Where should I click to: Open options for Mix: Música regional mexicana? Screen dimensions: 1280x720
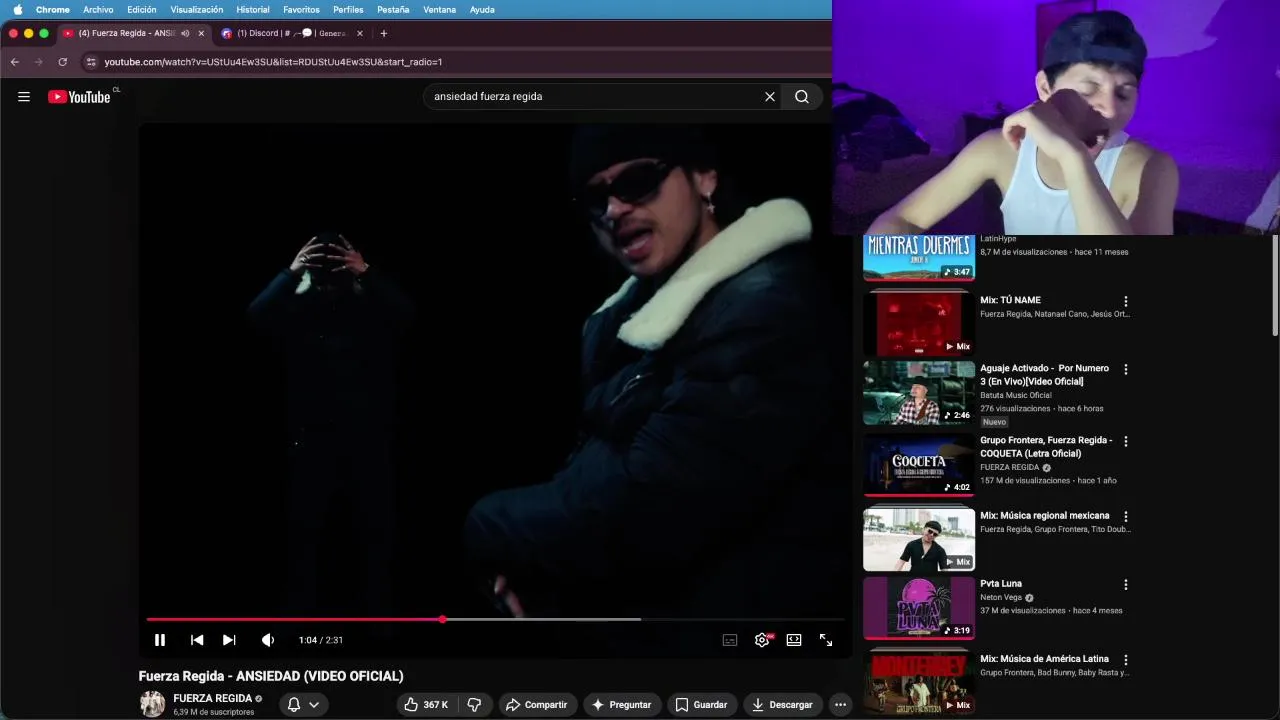coord(1126,516)
